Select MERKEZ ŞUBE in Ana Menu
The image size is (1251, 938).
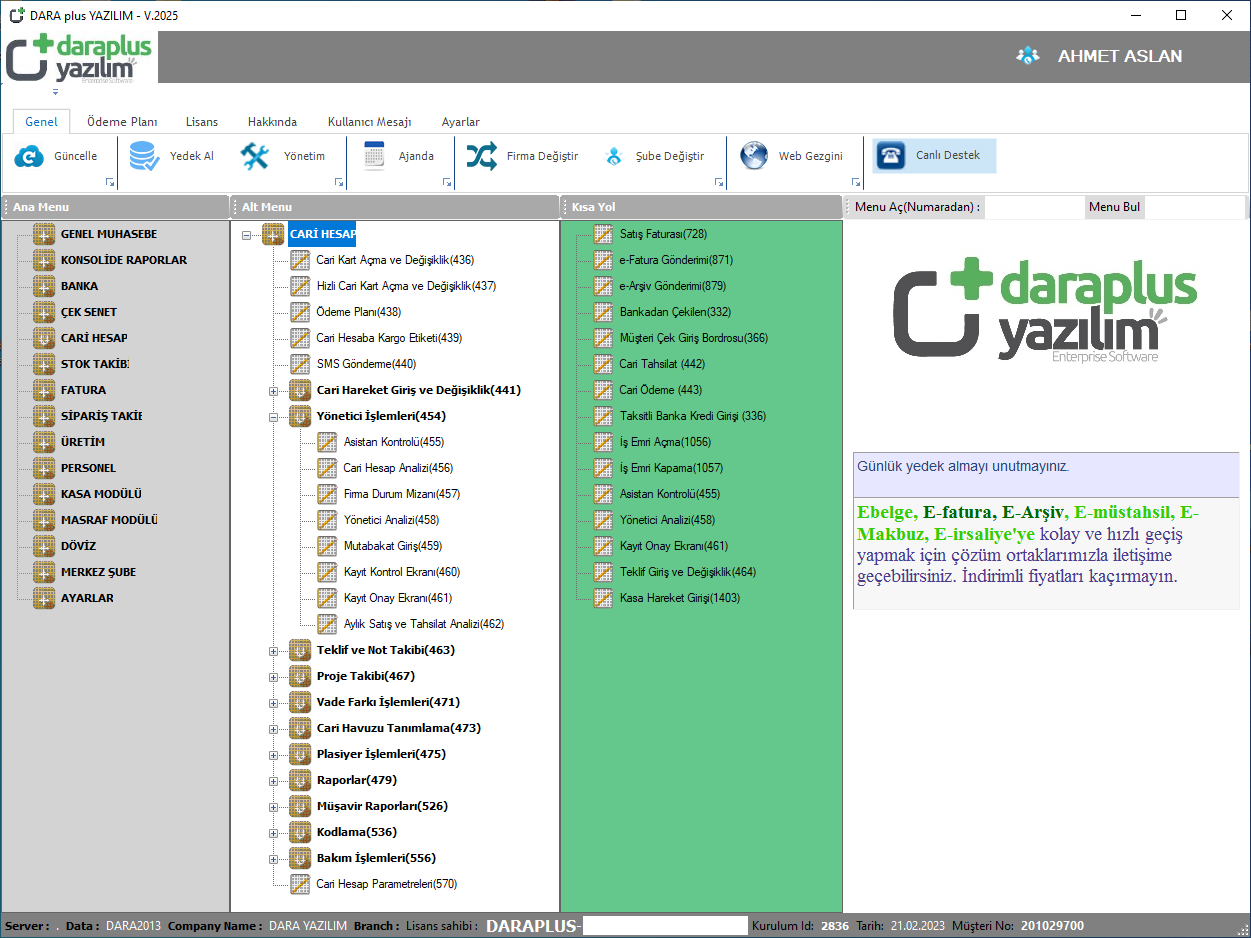coord(98,572)
